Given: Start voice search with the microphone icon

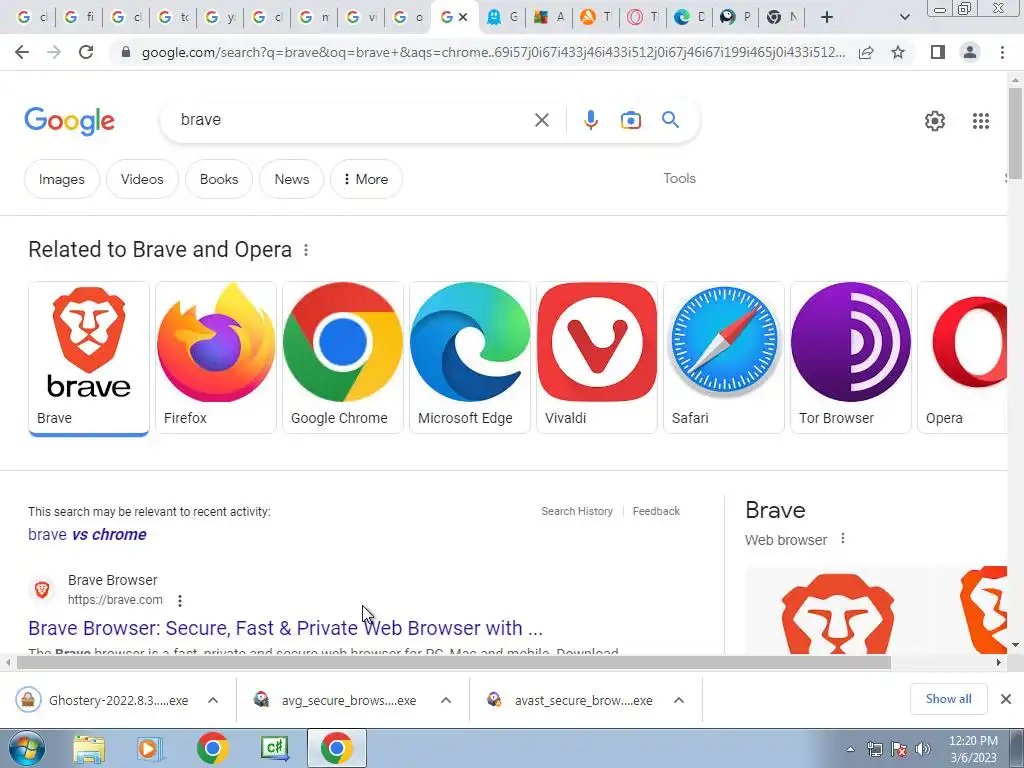Looking at the screenshot, I should tap(590, 120).
